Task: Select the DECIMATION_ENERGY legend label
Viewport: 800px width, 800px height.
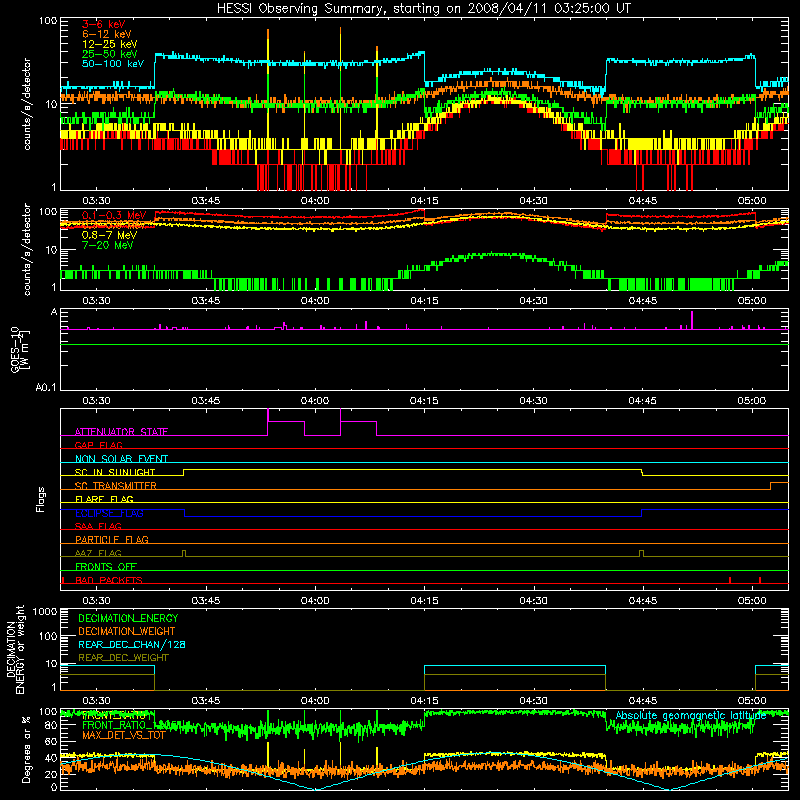Action: pos(128,618)
